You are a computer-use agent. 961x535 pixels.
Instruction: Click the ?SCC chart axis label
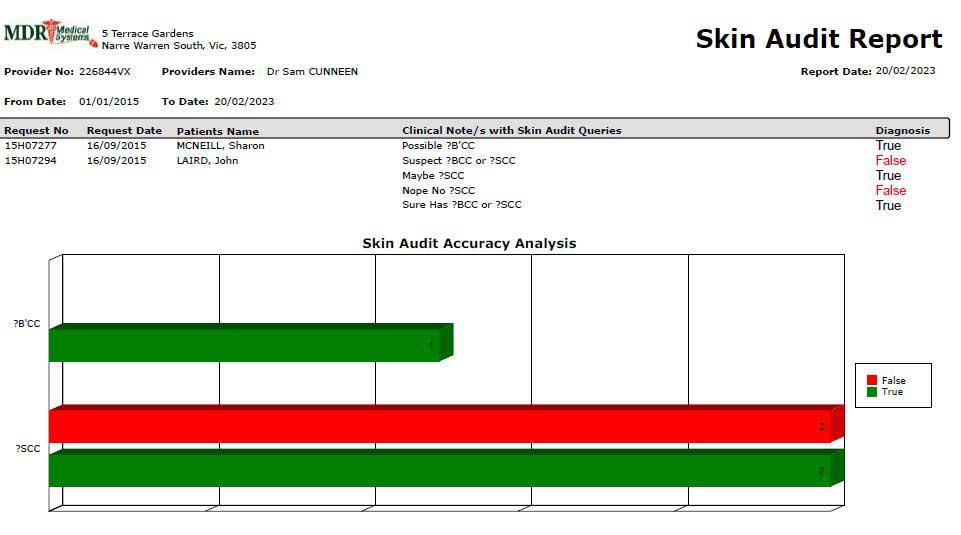click(28, 449)
